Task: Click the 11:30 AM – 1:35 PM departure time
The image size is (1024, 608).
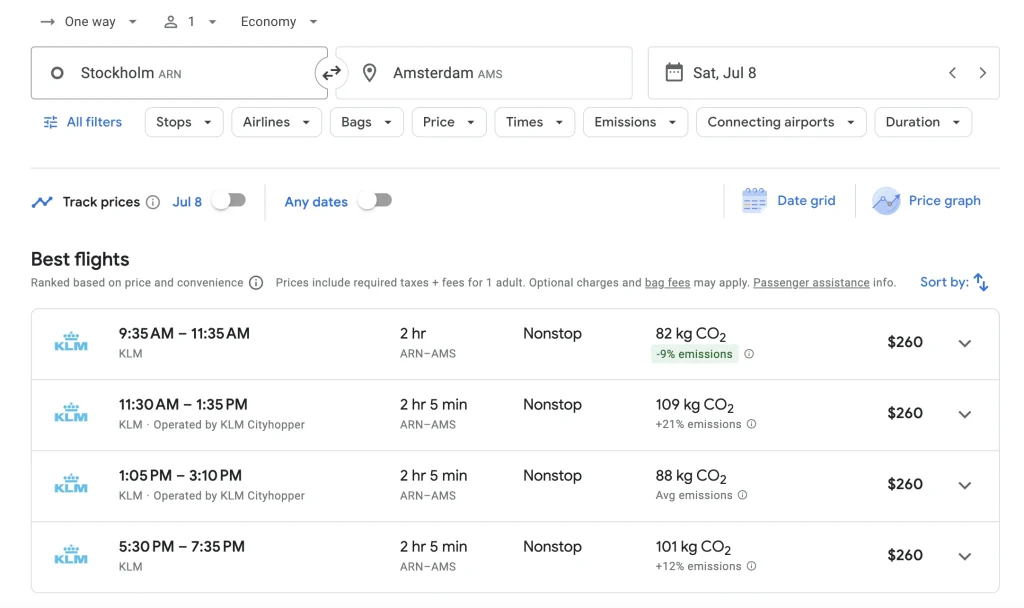Action: point(183,404)
